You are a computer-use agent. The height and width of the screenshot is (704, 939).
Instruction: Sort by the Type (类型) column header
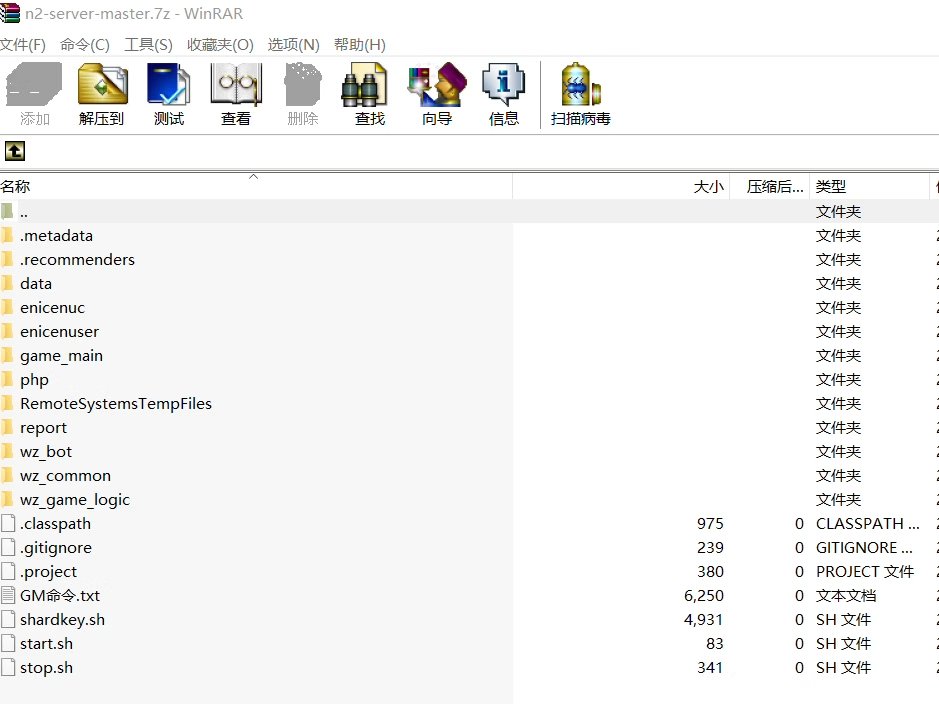tap(870, 187)
